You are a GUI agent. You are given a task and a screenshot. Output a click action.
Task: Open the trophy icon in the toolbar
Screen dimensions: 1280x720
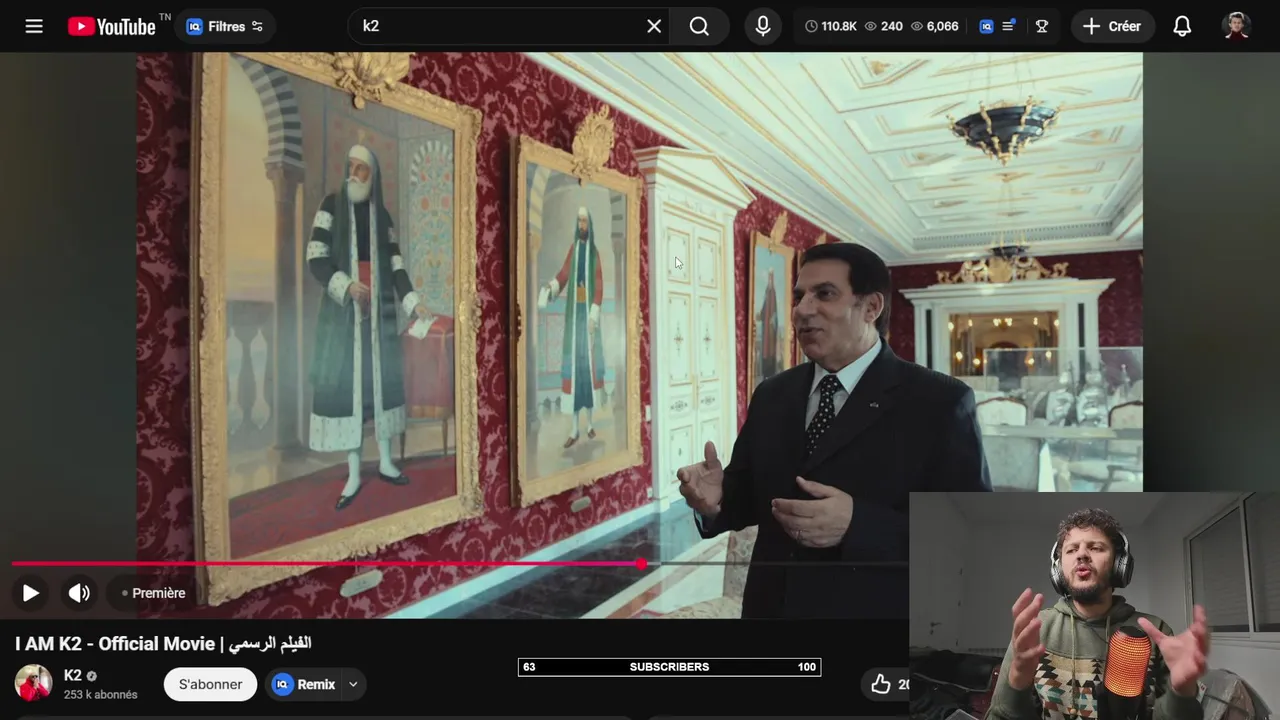point(1042,26)
